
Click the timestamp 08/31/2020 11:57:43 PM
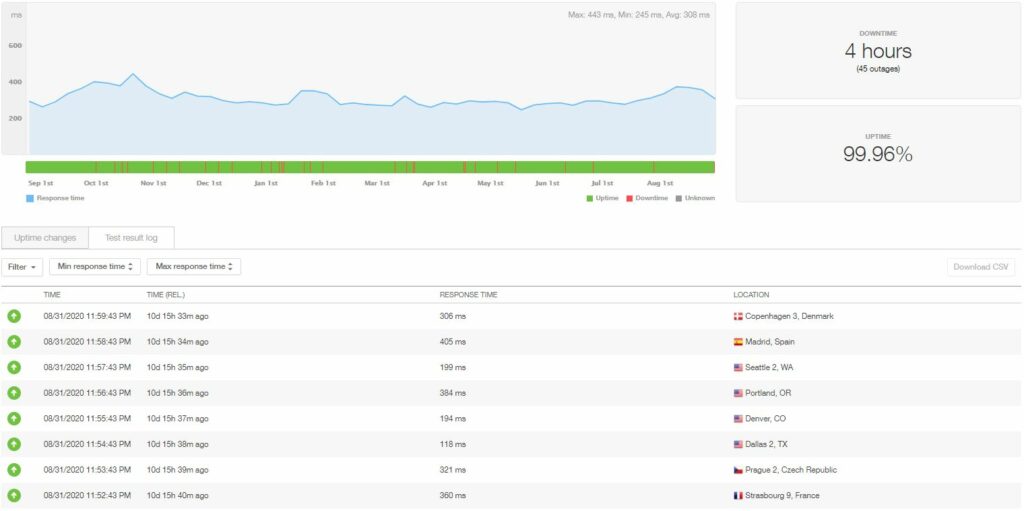[87, 367]
